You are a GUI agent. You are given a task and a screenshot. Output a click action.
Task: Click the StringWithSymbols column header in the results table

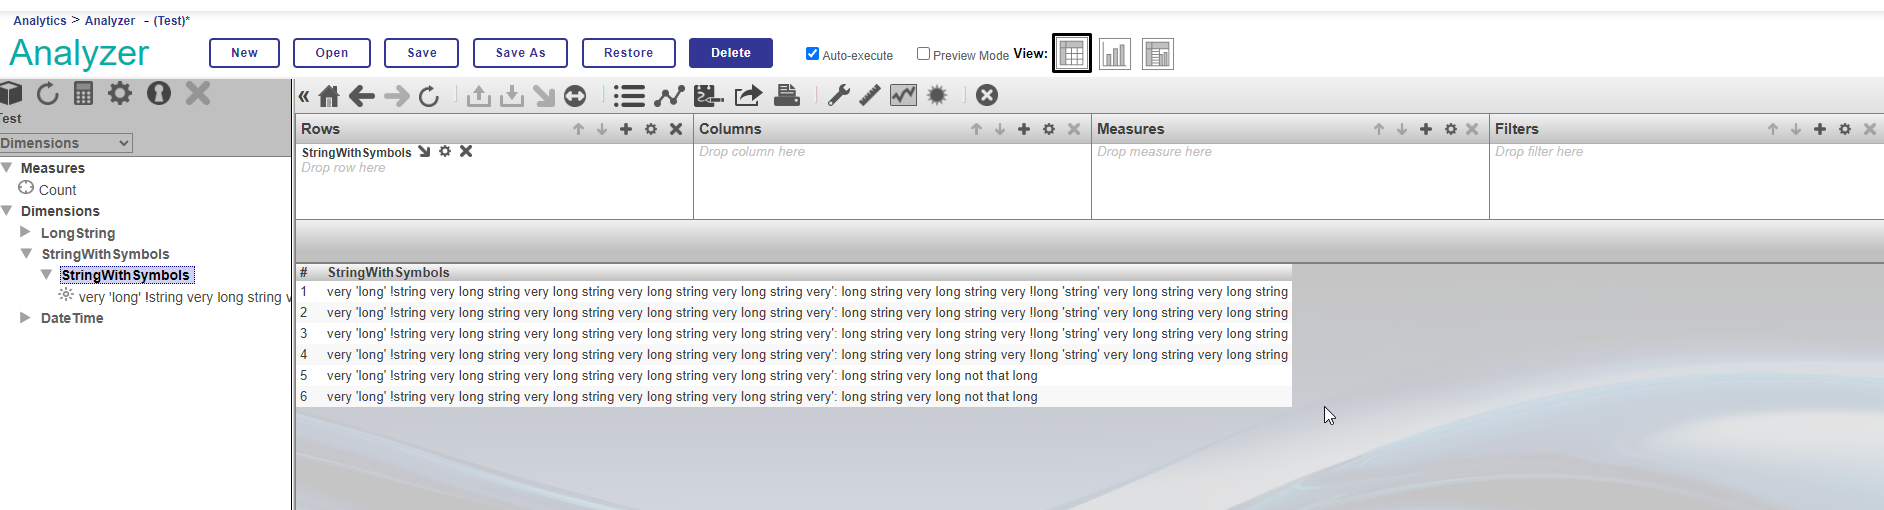pyautogui.click(x=388, y=272)
